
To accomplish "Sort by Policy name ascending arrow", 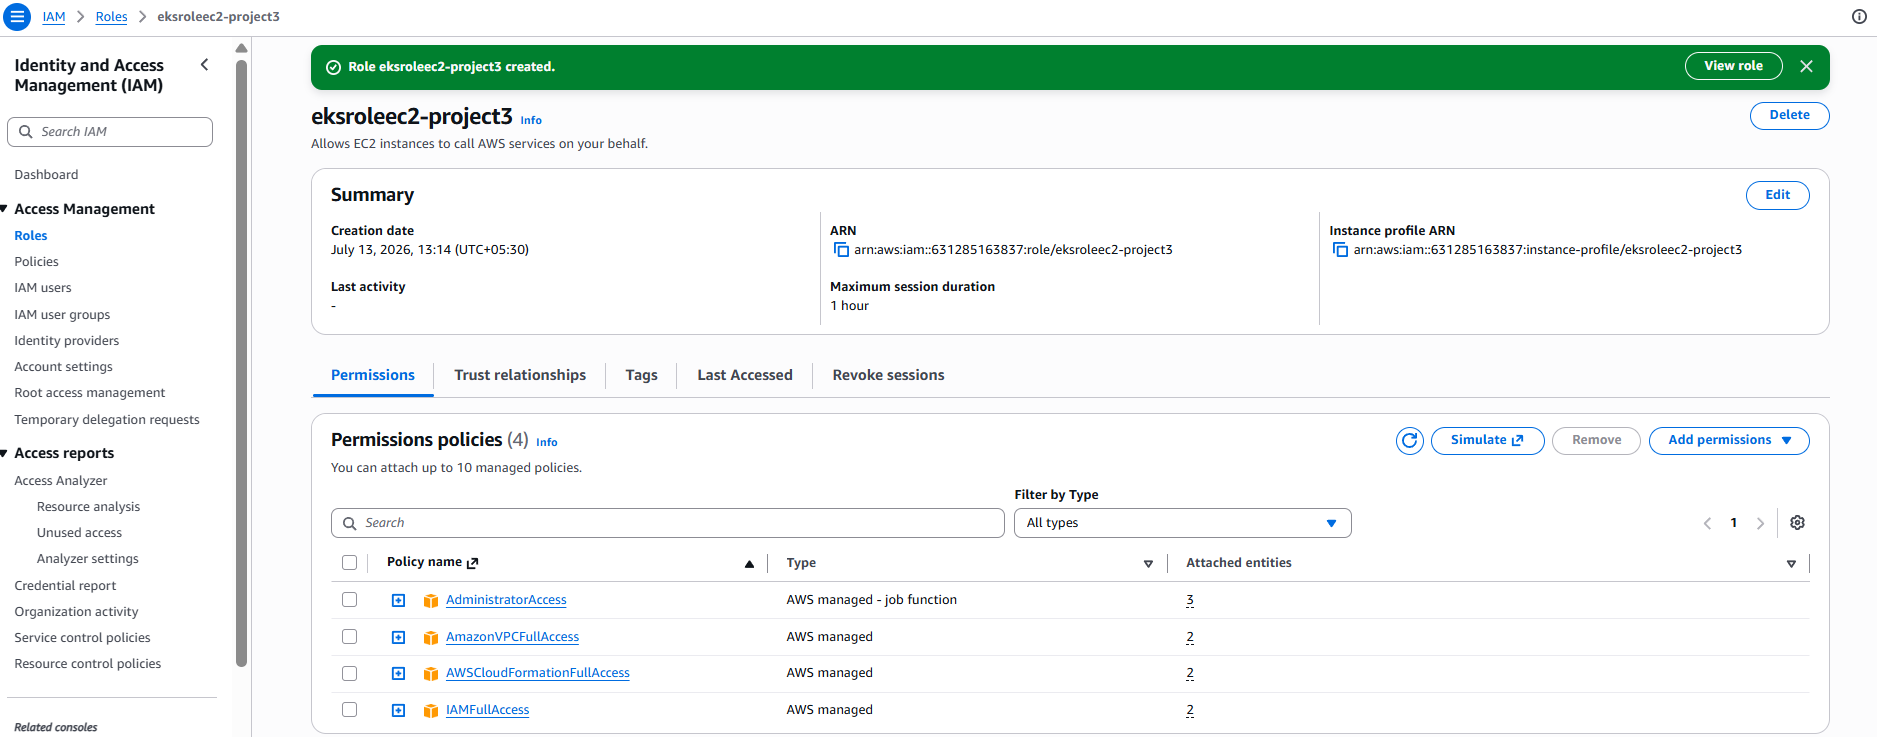I will click(749, 564).
